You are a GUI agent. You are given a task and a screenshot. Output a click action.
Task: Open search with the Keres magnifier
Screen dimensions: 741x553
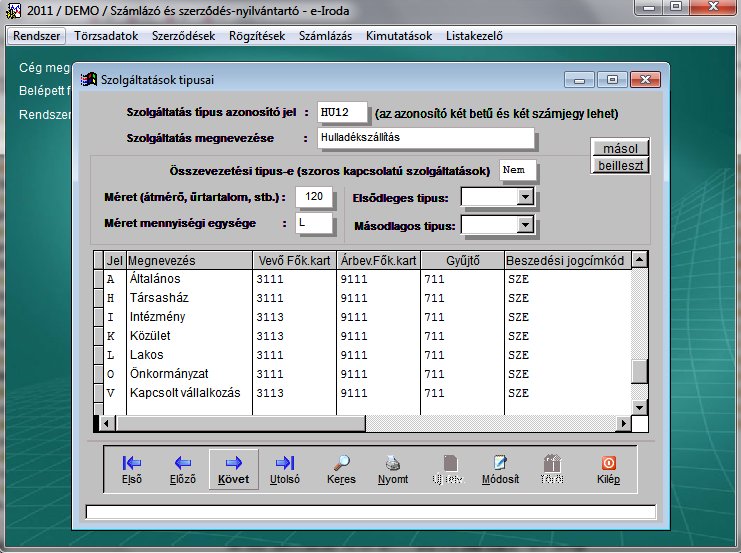341,469
